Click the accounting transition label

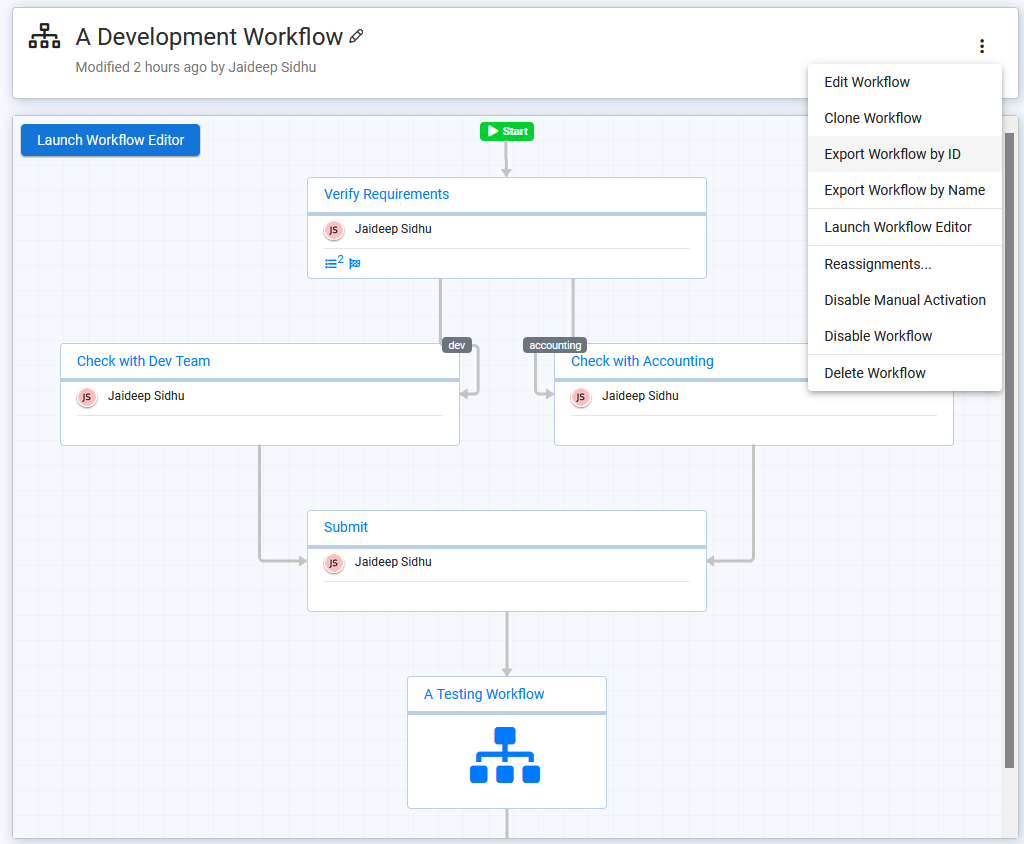click(555, 345)
